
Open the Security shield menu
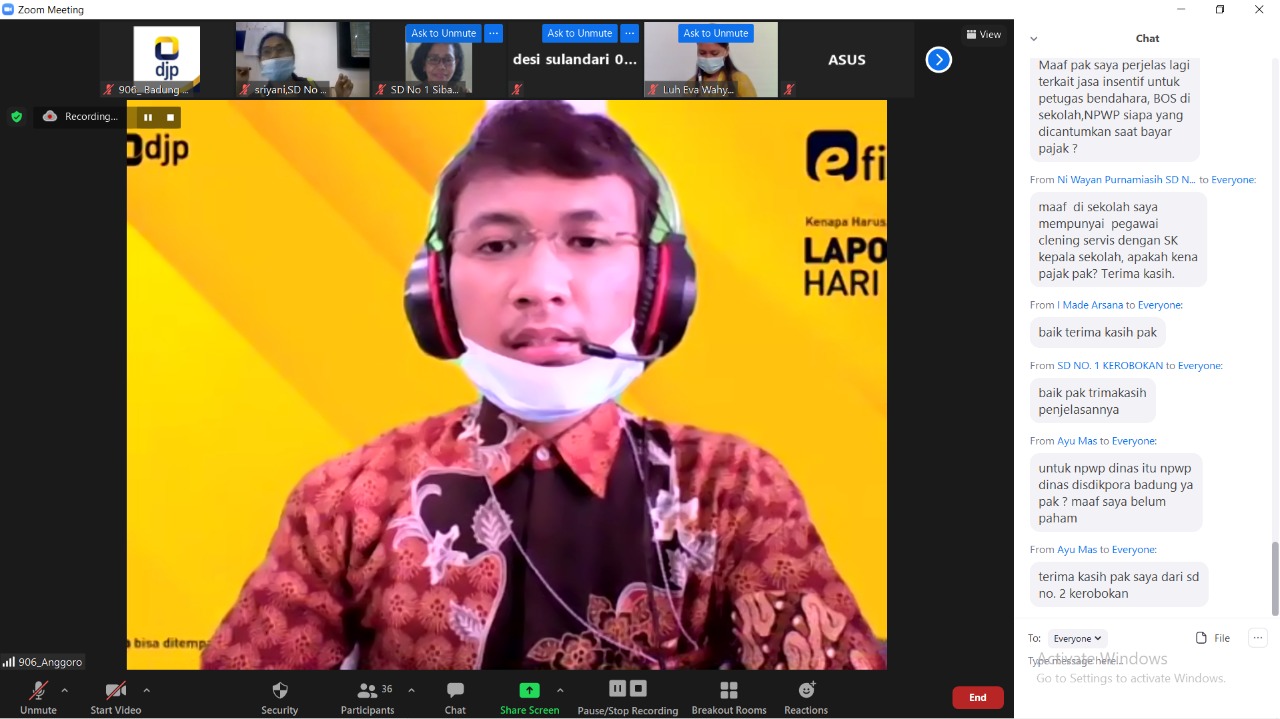(x=280, y=691)
